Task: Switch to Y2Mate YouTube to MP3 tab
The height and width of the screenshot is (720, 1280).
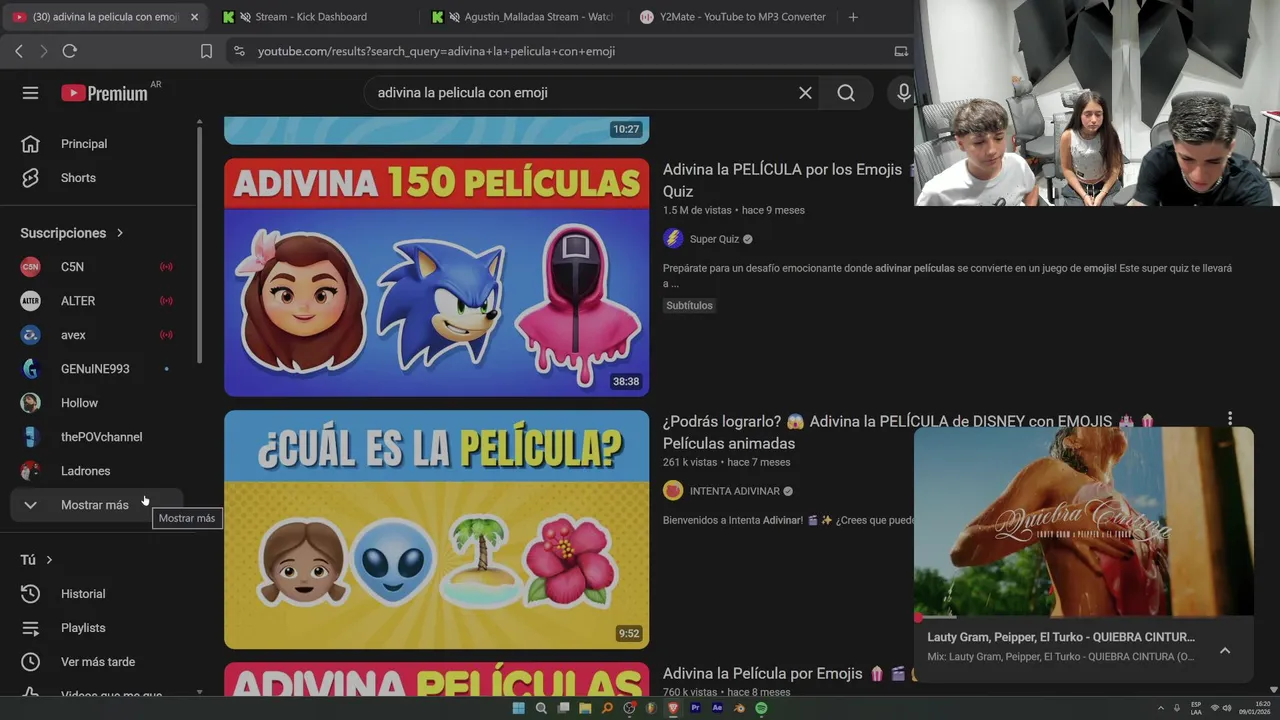Action: 732,17
